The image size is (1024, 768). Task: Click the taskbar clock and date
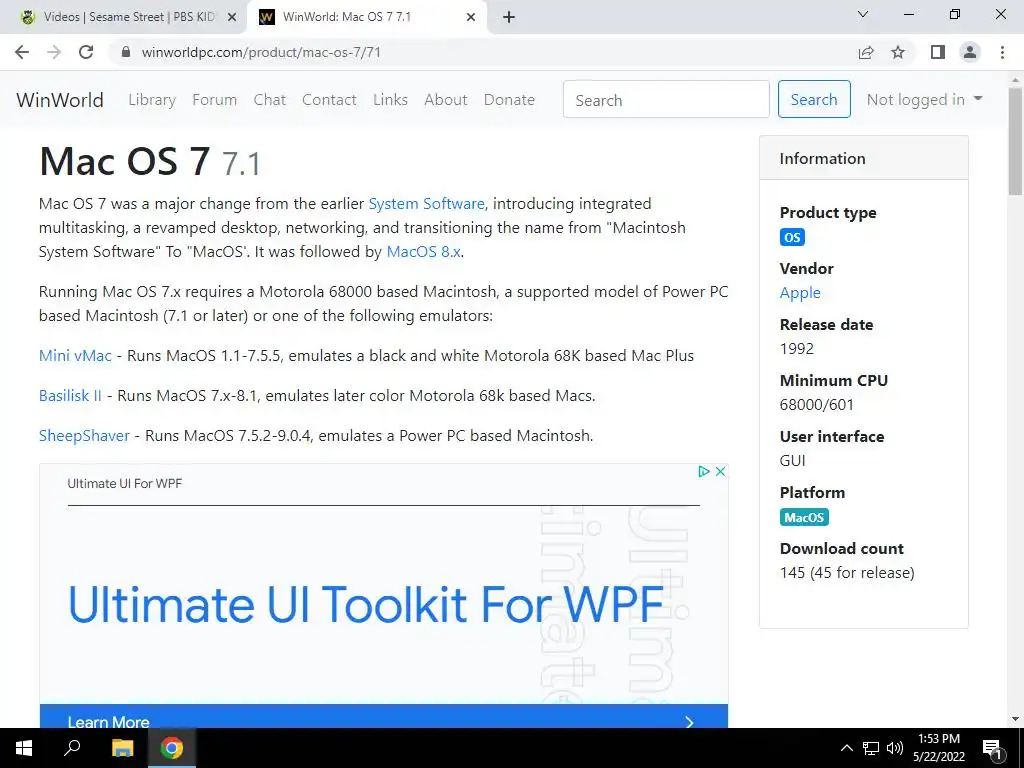[x=938, y=748]
